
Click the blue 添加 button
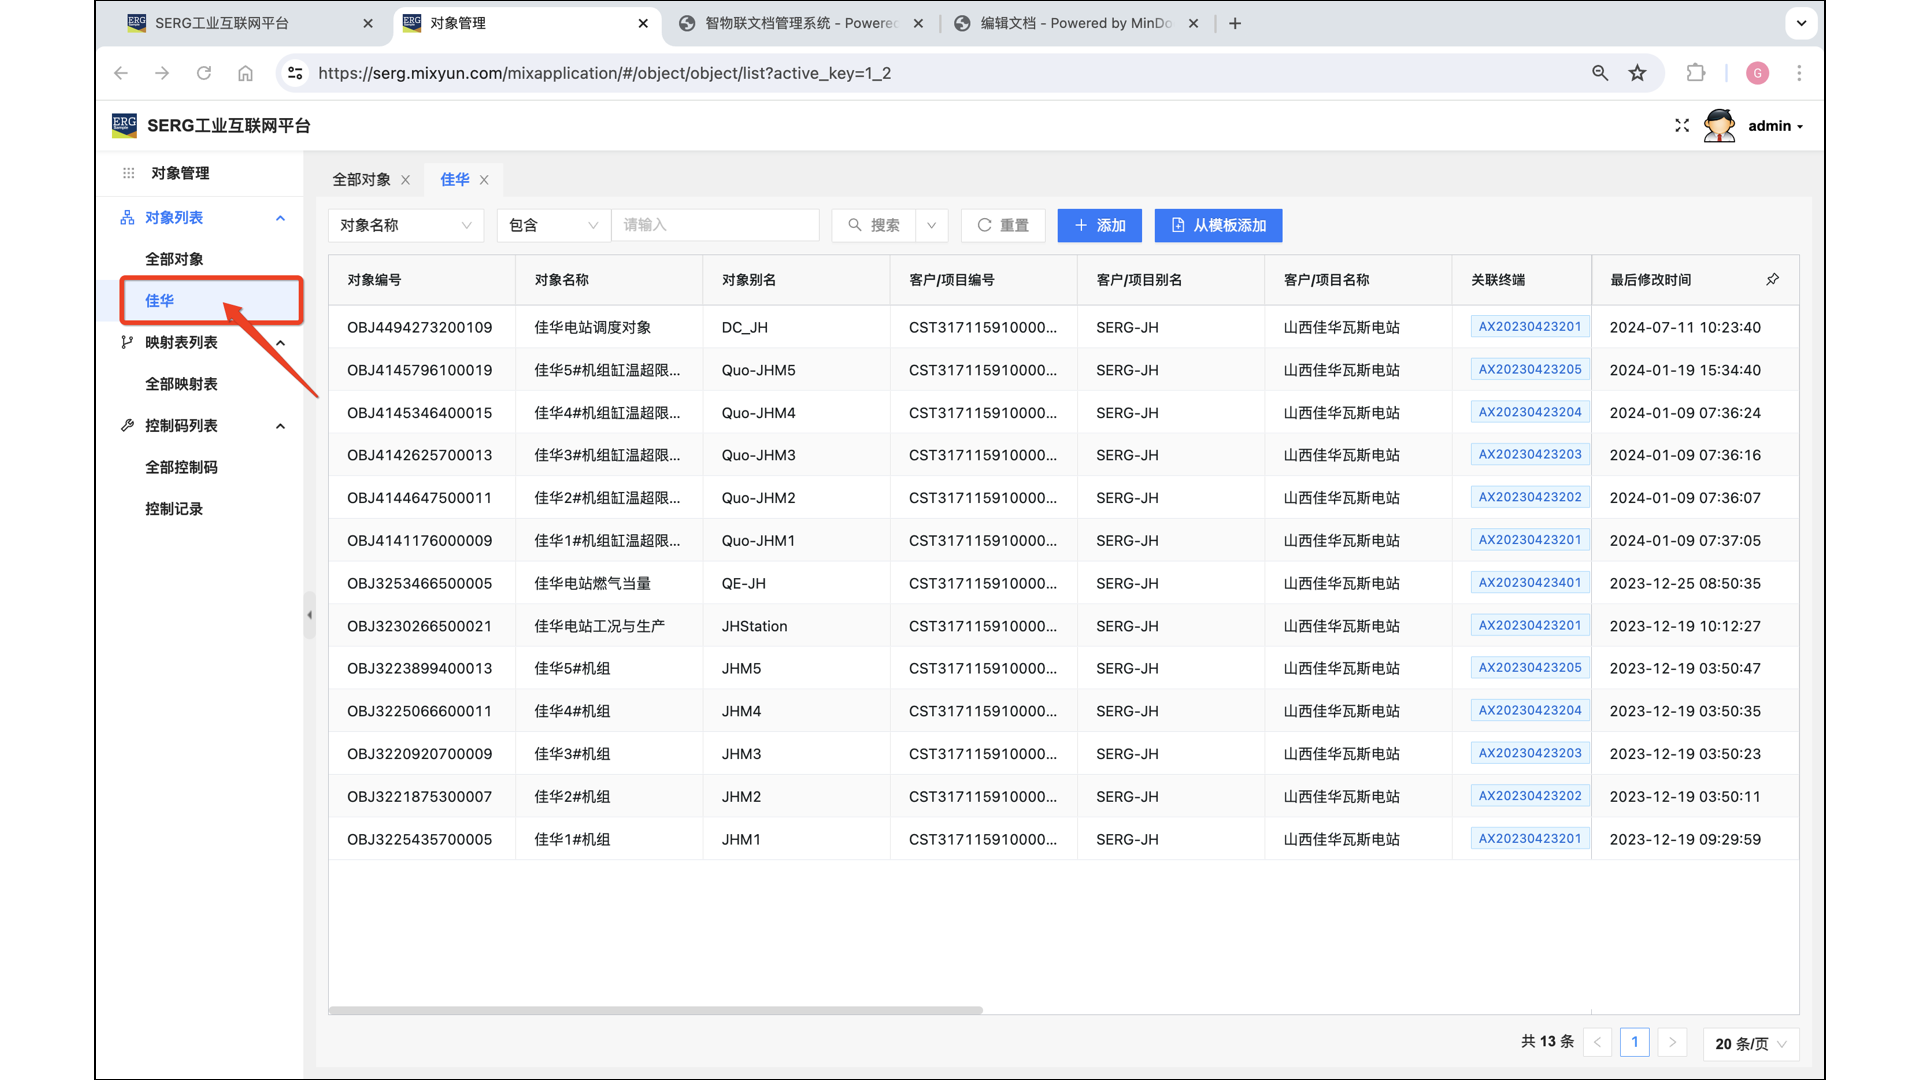pos(1099,225)
